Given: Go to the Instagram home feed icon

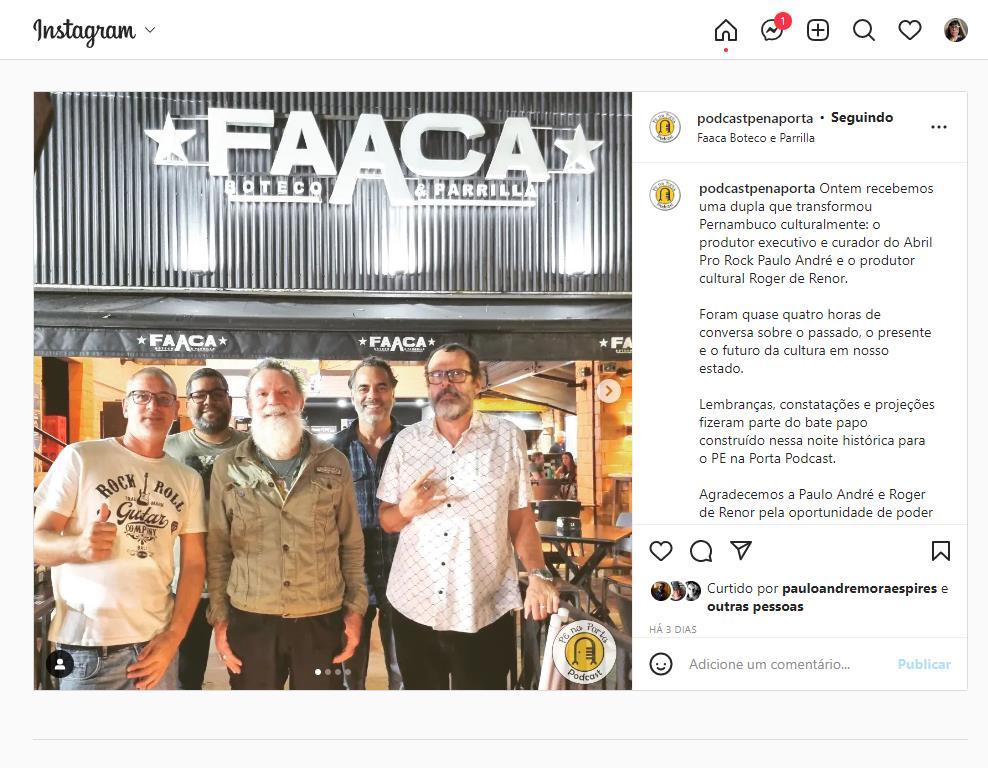Looking at the screenshot, I should (x=725, y=30).
